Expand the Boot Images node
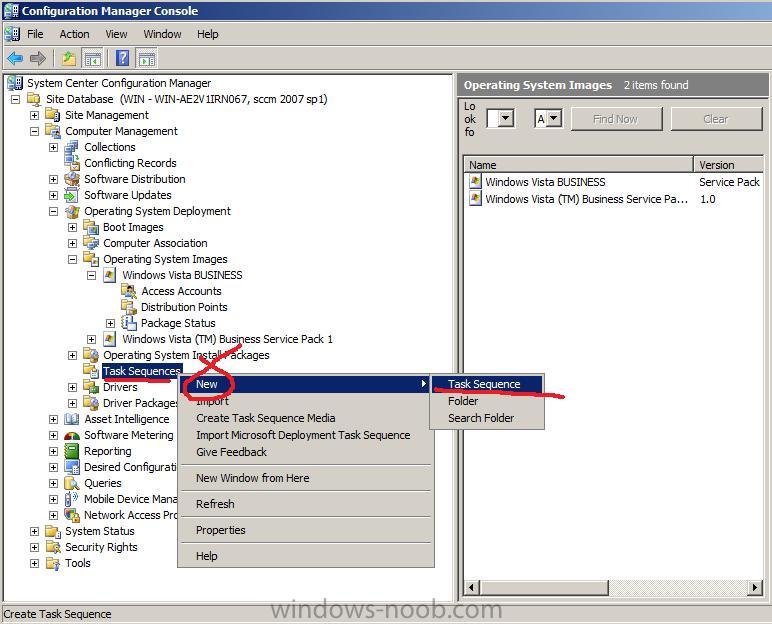The height and width of the screenshot is (624, 772). (72, 227)
